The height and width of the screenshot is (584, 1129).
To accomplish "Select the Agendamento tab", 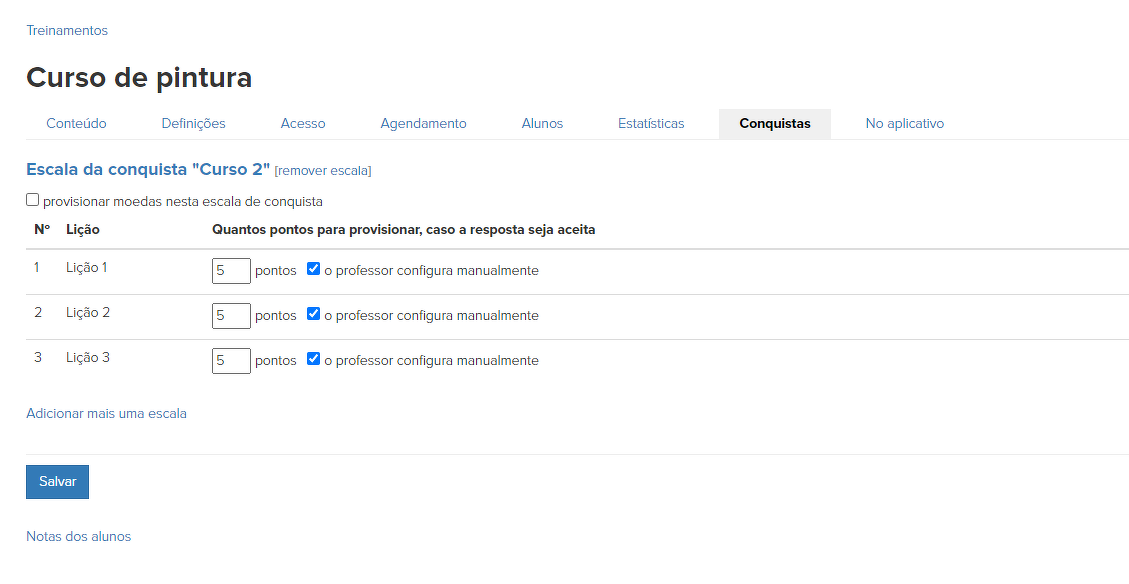I will [423, 123].
